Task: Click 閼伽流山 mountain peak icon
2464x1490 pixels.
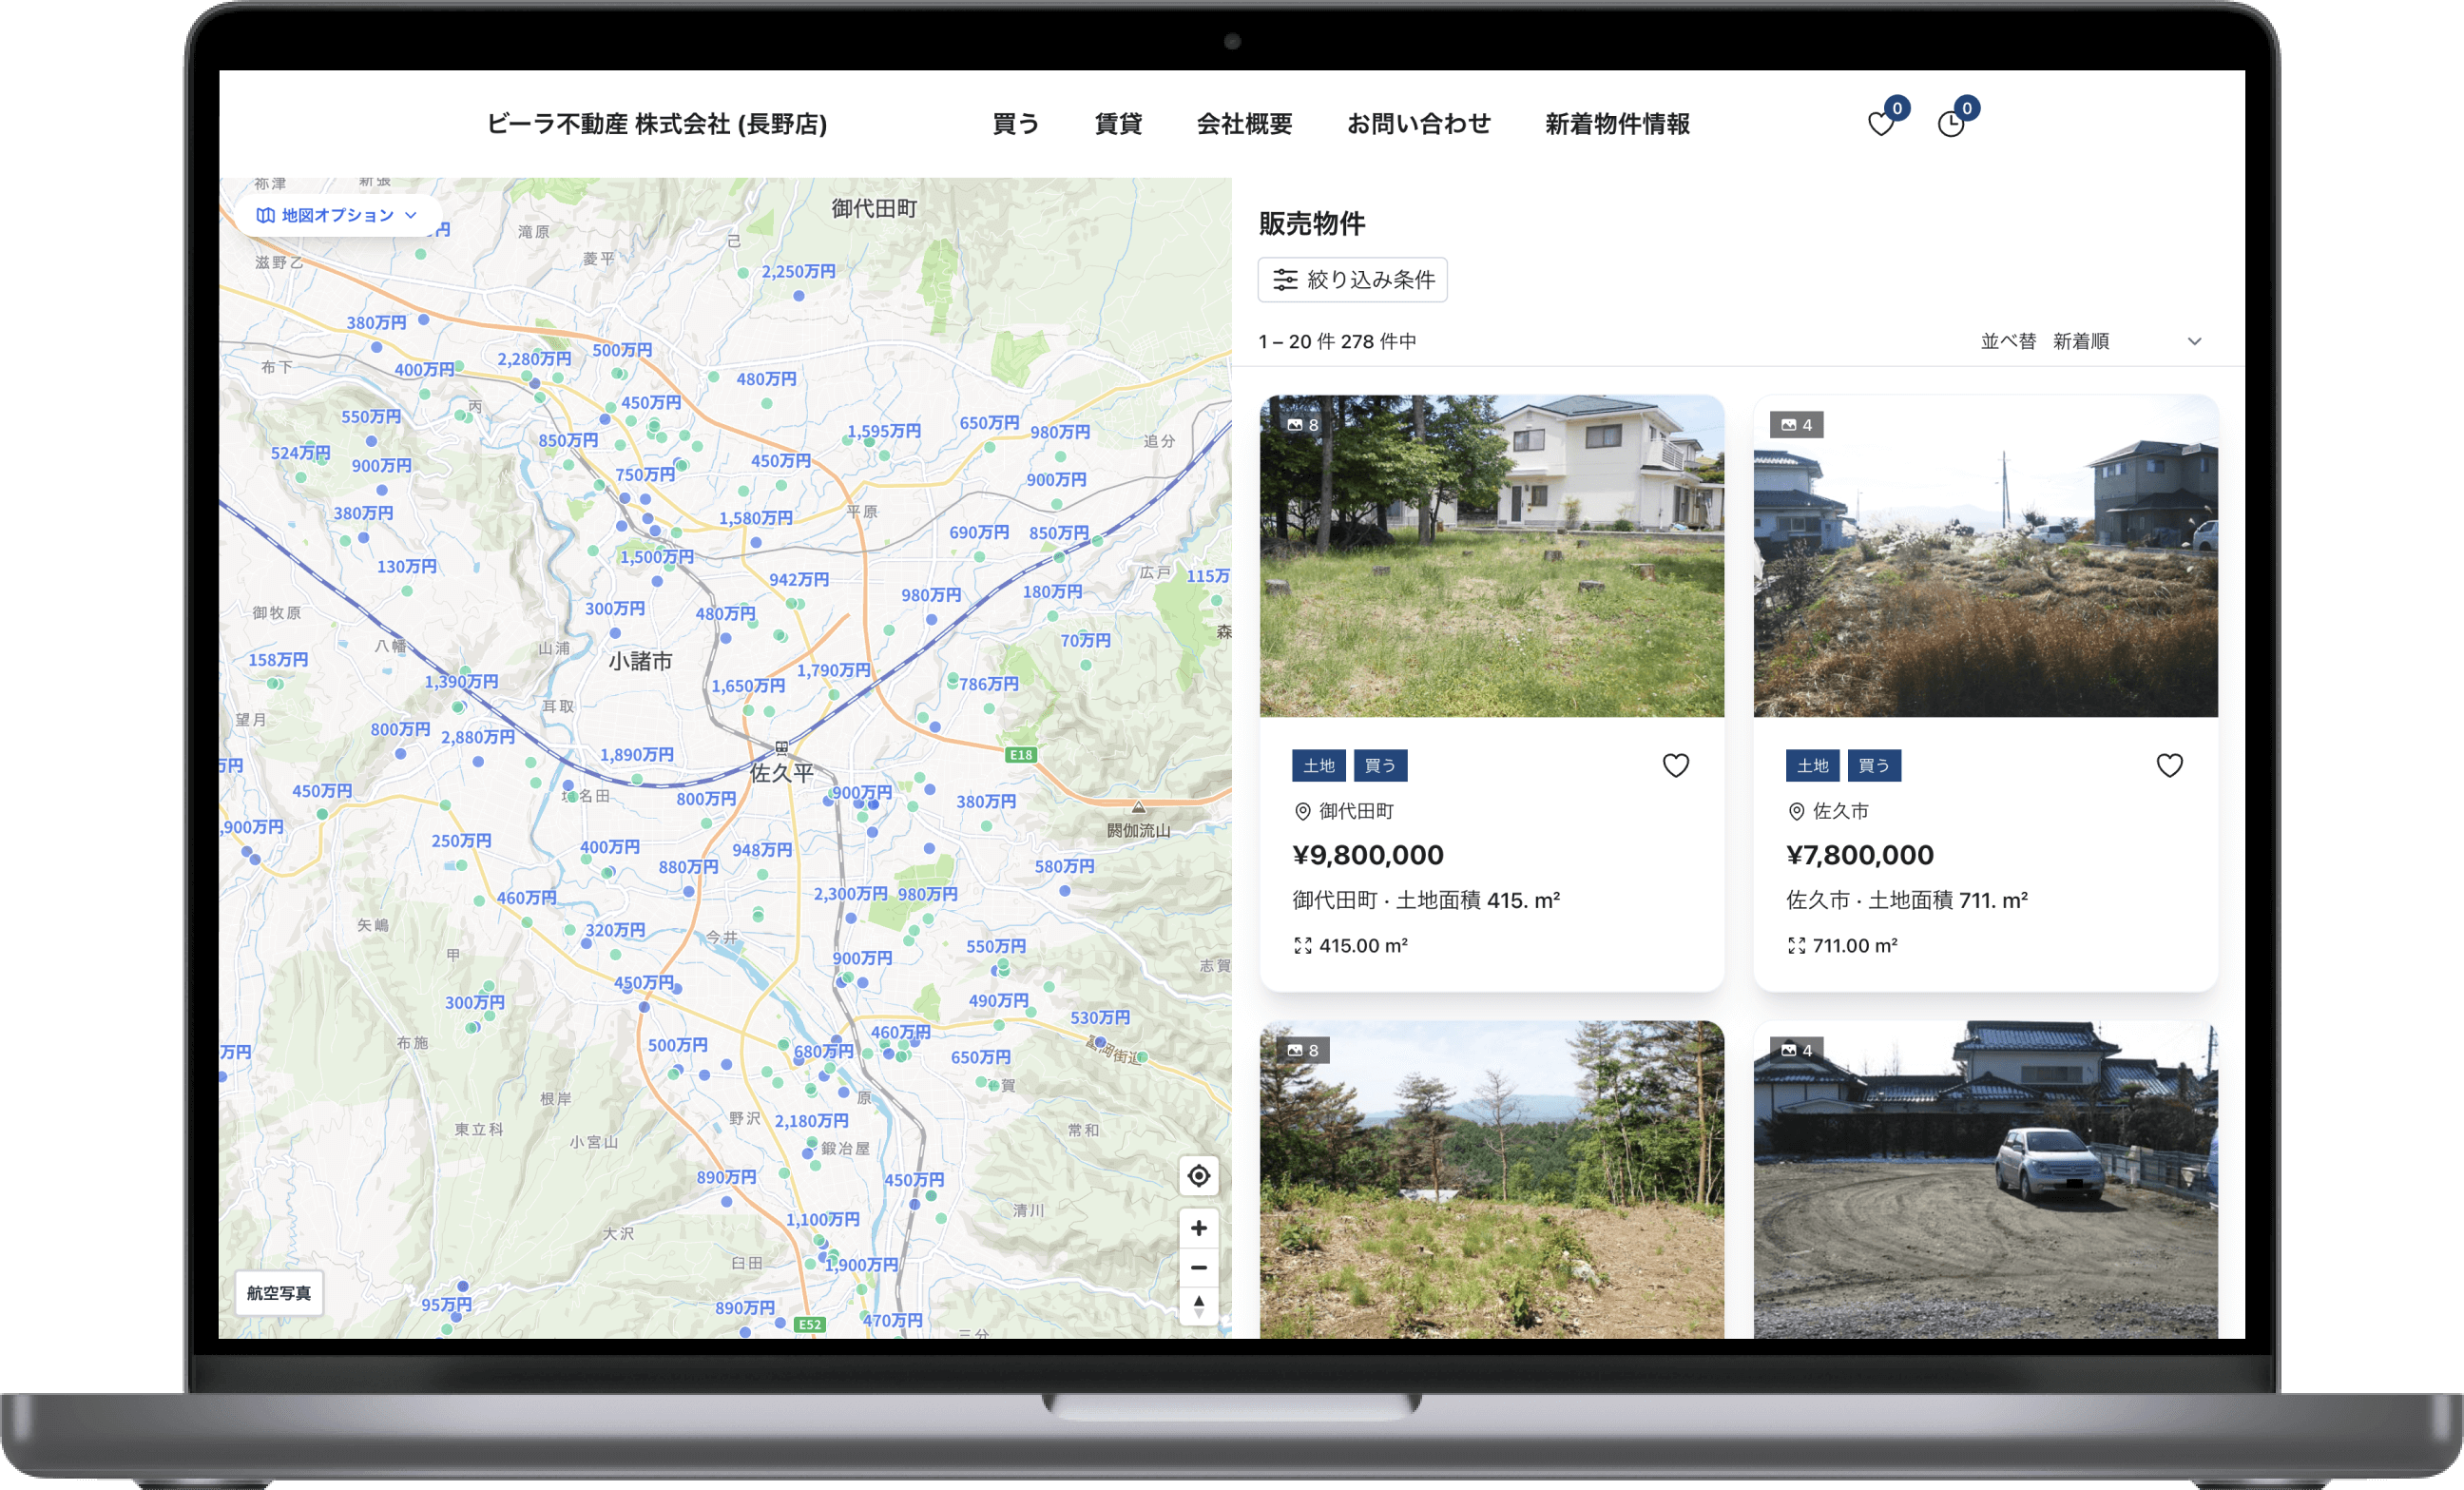Action: coord(1138,807)
